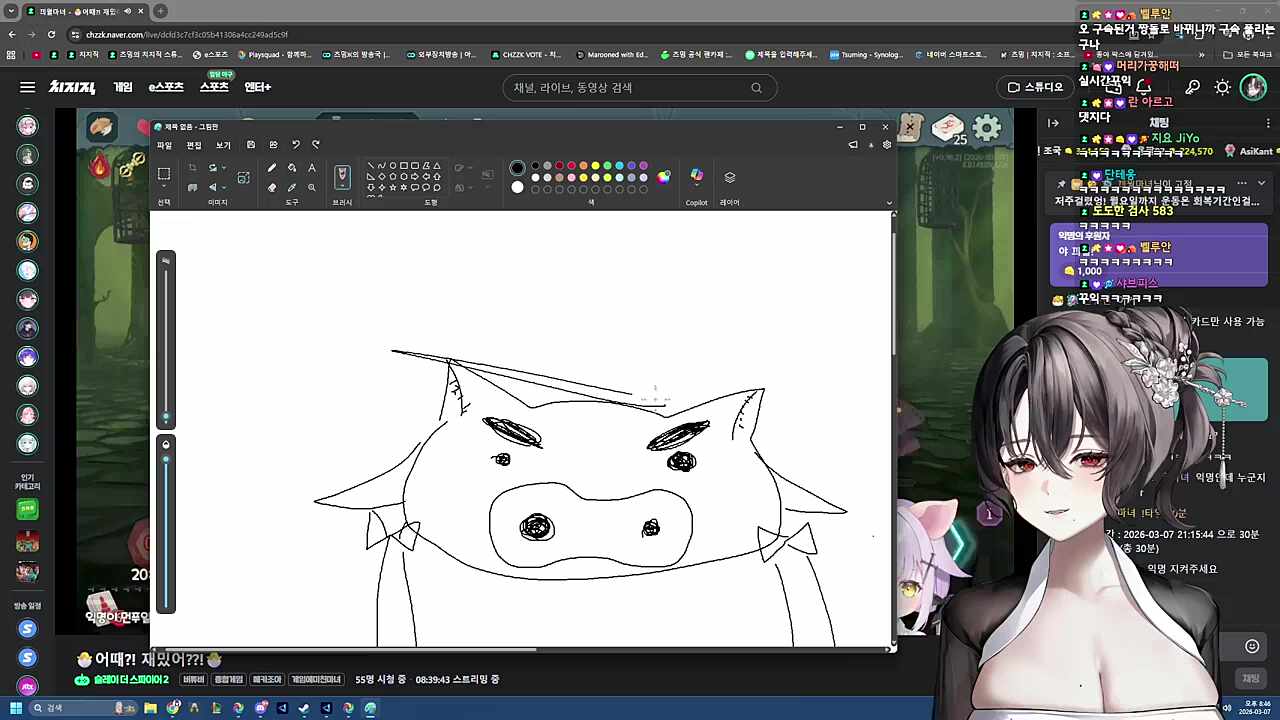Select the Pencil tool in Paint
Screen dimensions: 1280x720
272,168
